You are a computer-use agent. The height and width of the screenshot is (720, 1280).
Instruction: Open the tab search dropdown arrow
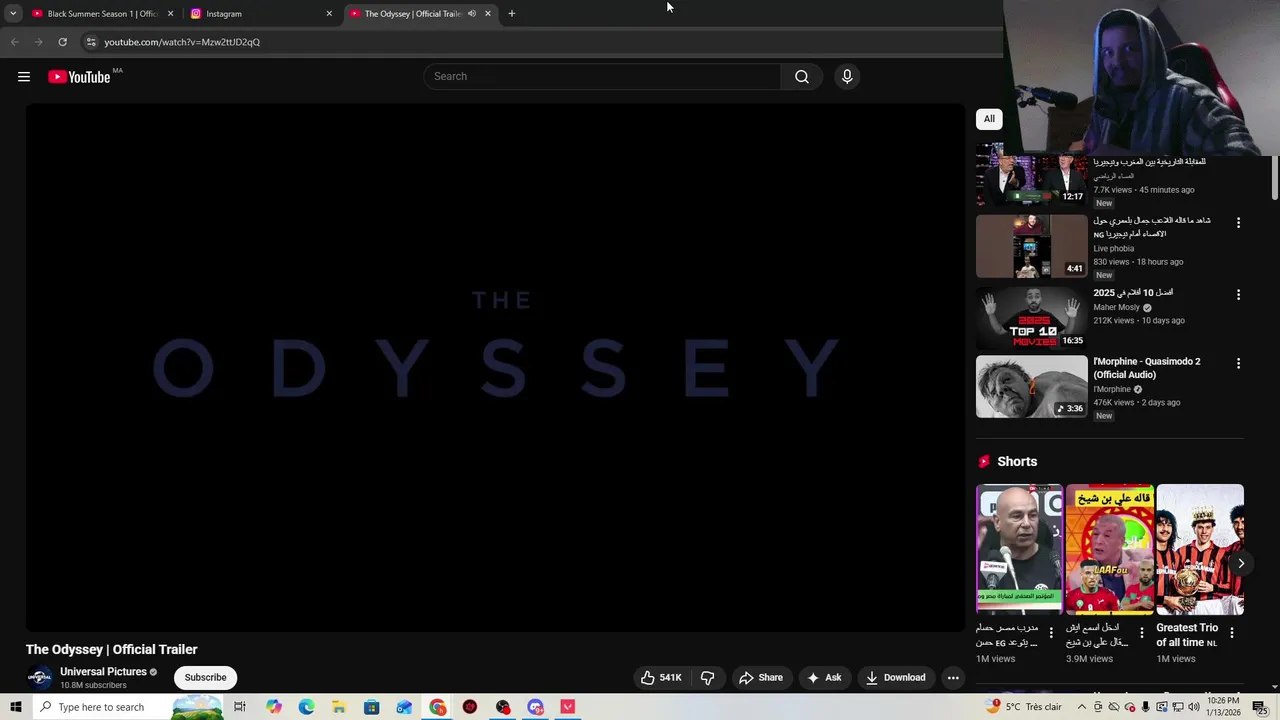[13, 14]
